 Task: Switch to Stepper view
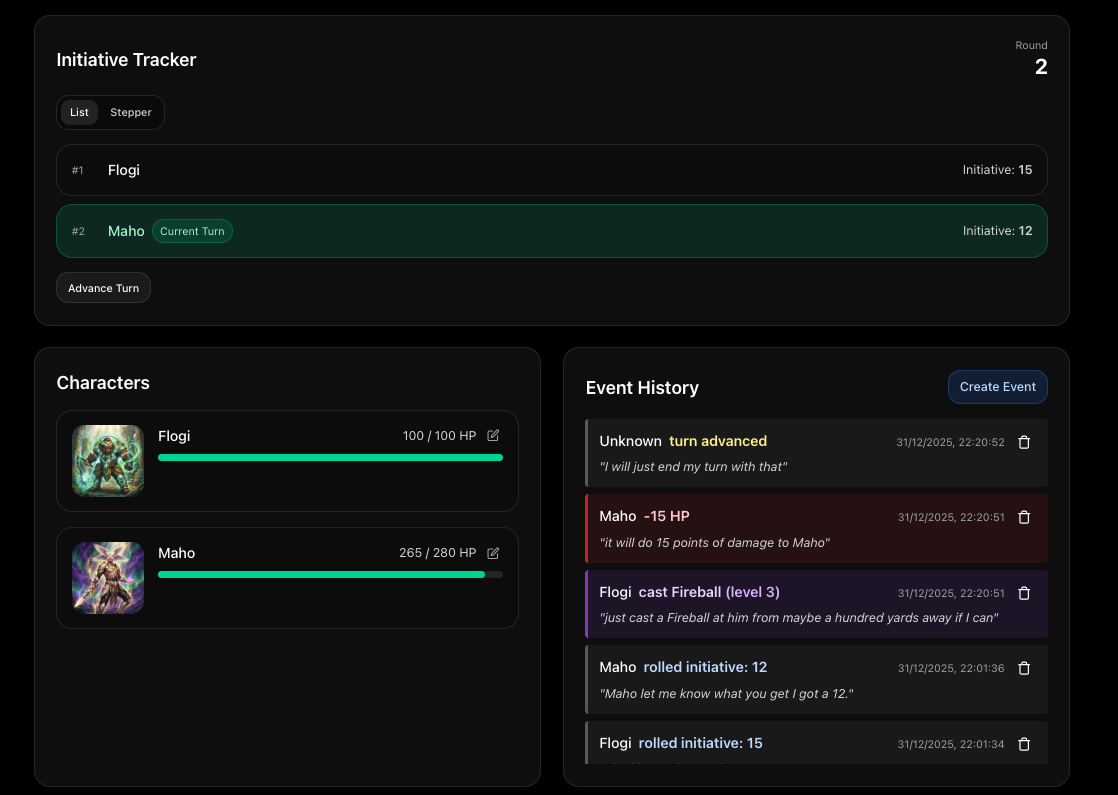tap(130, 112)
